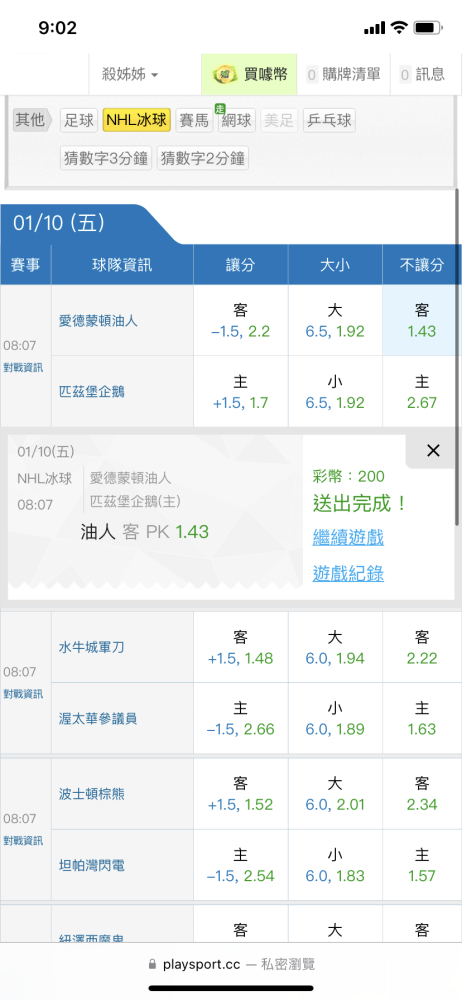Select the 網球 tab with badge
The height and width of the screenshot is (1000, 462).
237,121
